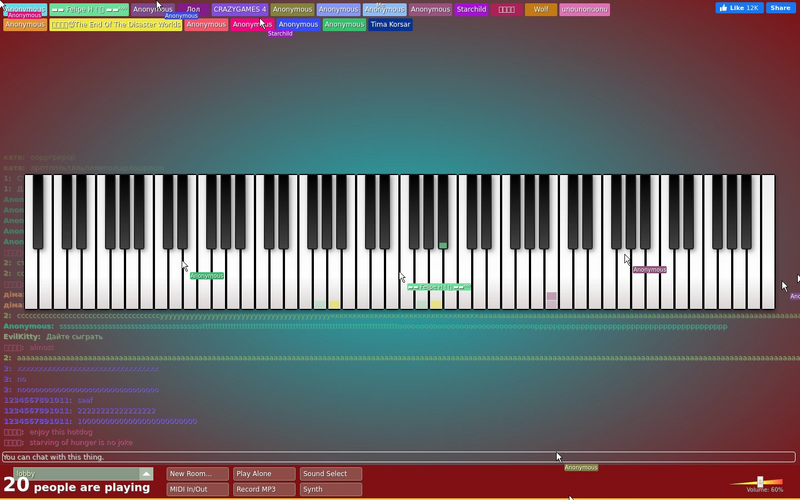Select the unounonuonu user tag
The image size is (800, 500).
tap(584, 10)
